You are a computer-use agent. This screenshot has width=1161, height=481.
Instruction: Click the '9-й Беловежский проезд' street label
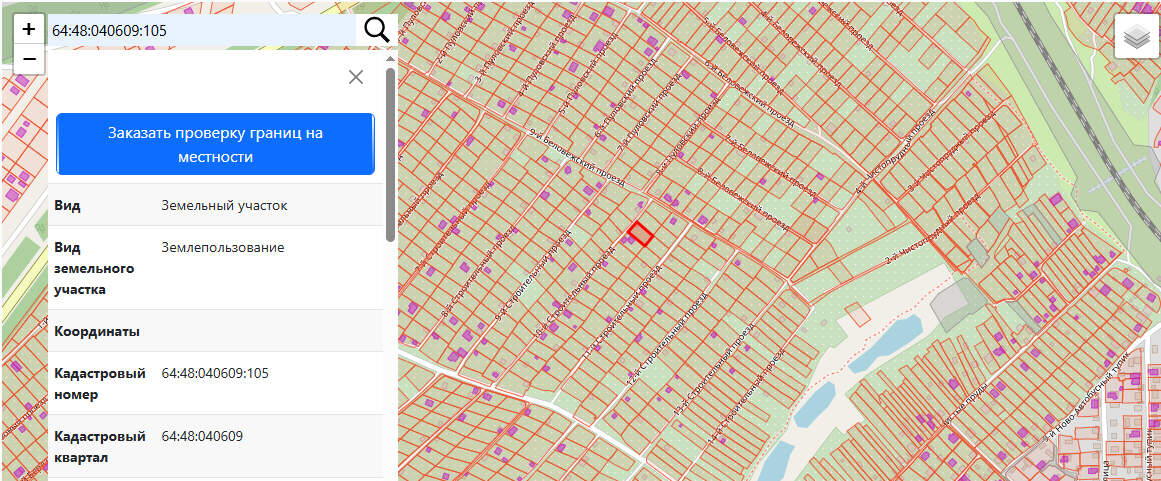(x=578, y=158)
